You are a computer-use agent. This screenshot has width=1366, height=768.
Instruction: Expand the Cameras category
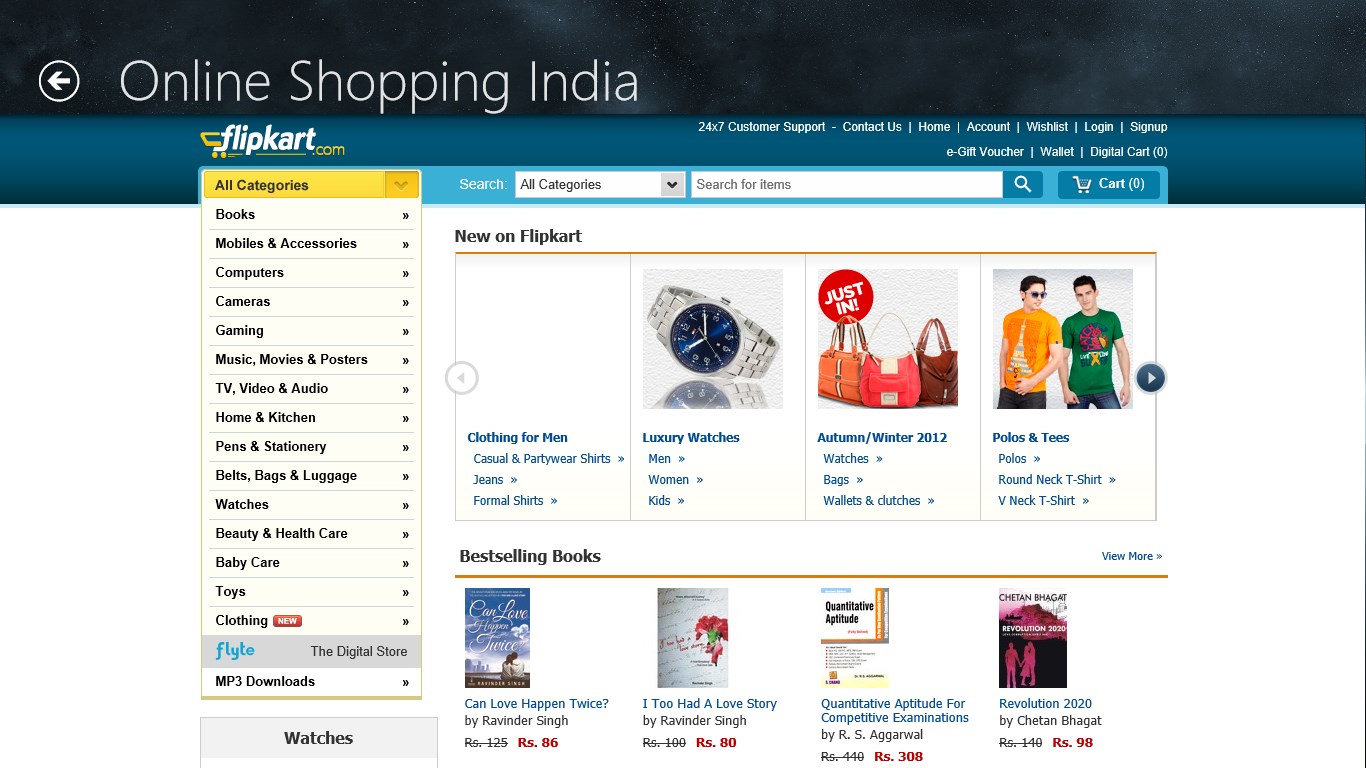[311, 302]
